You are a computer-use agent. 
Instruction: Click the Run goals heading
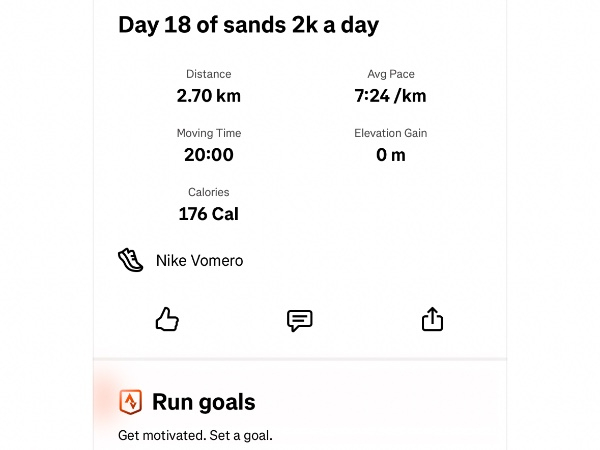[203, 402]
